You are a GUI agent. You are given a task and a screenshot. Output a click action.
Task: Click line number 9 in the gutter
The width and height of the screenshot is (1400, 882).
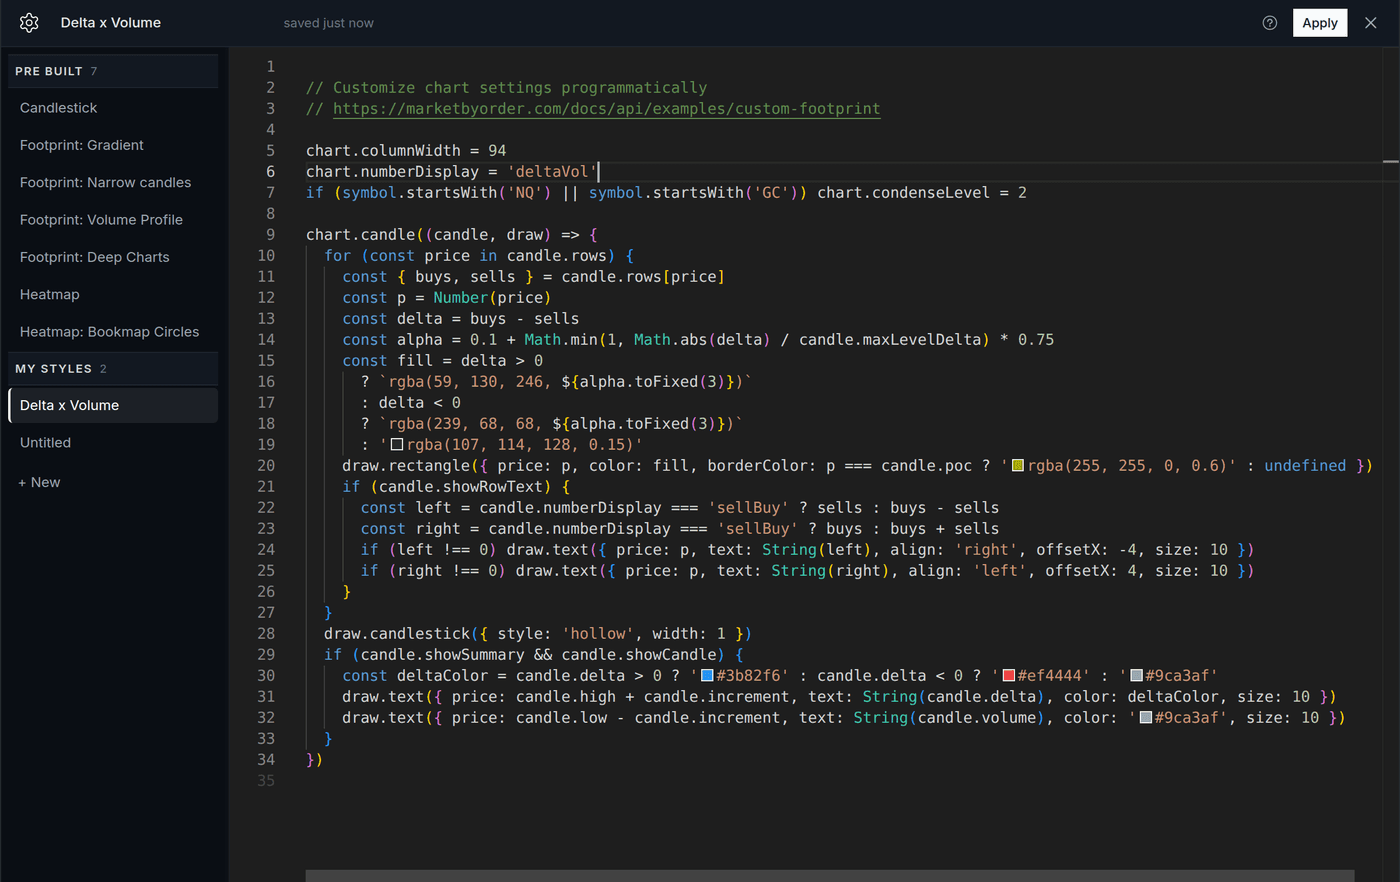tap(270, 235)
